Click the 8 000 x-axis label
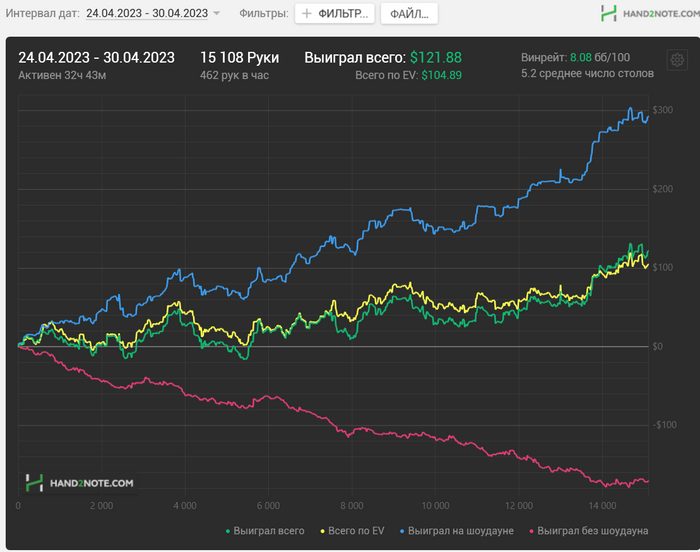 352,506
